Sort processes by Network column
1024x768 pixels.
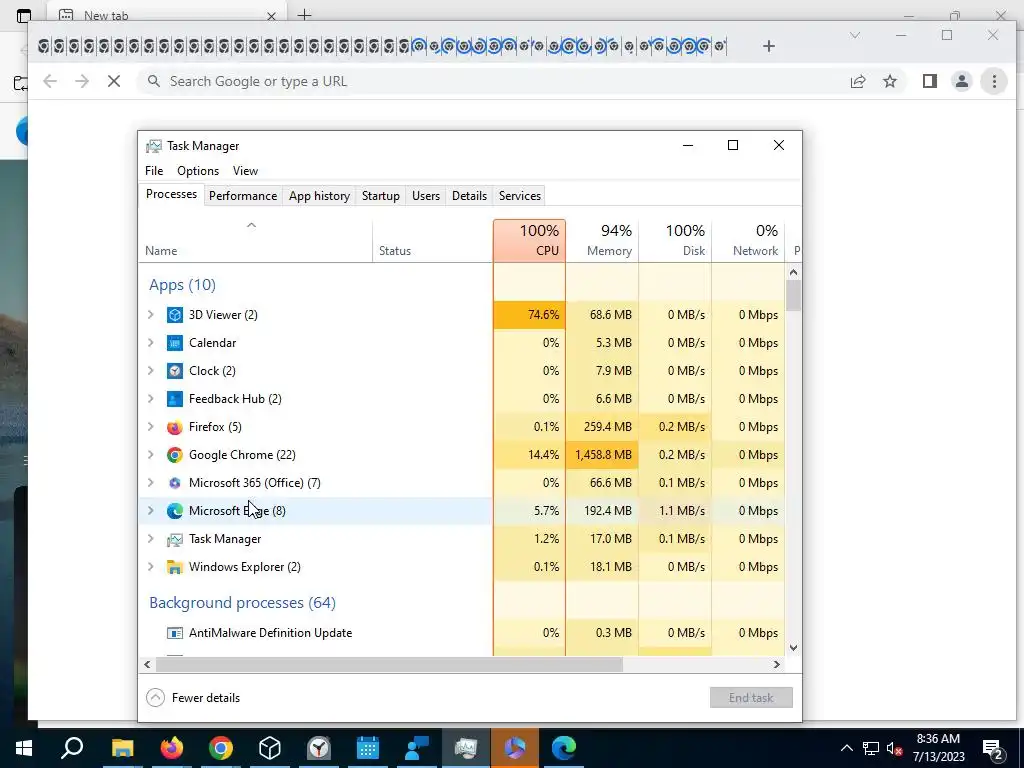[x=748, y=241]
